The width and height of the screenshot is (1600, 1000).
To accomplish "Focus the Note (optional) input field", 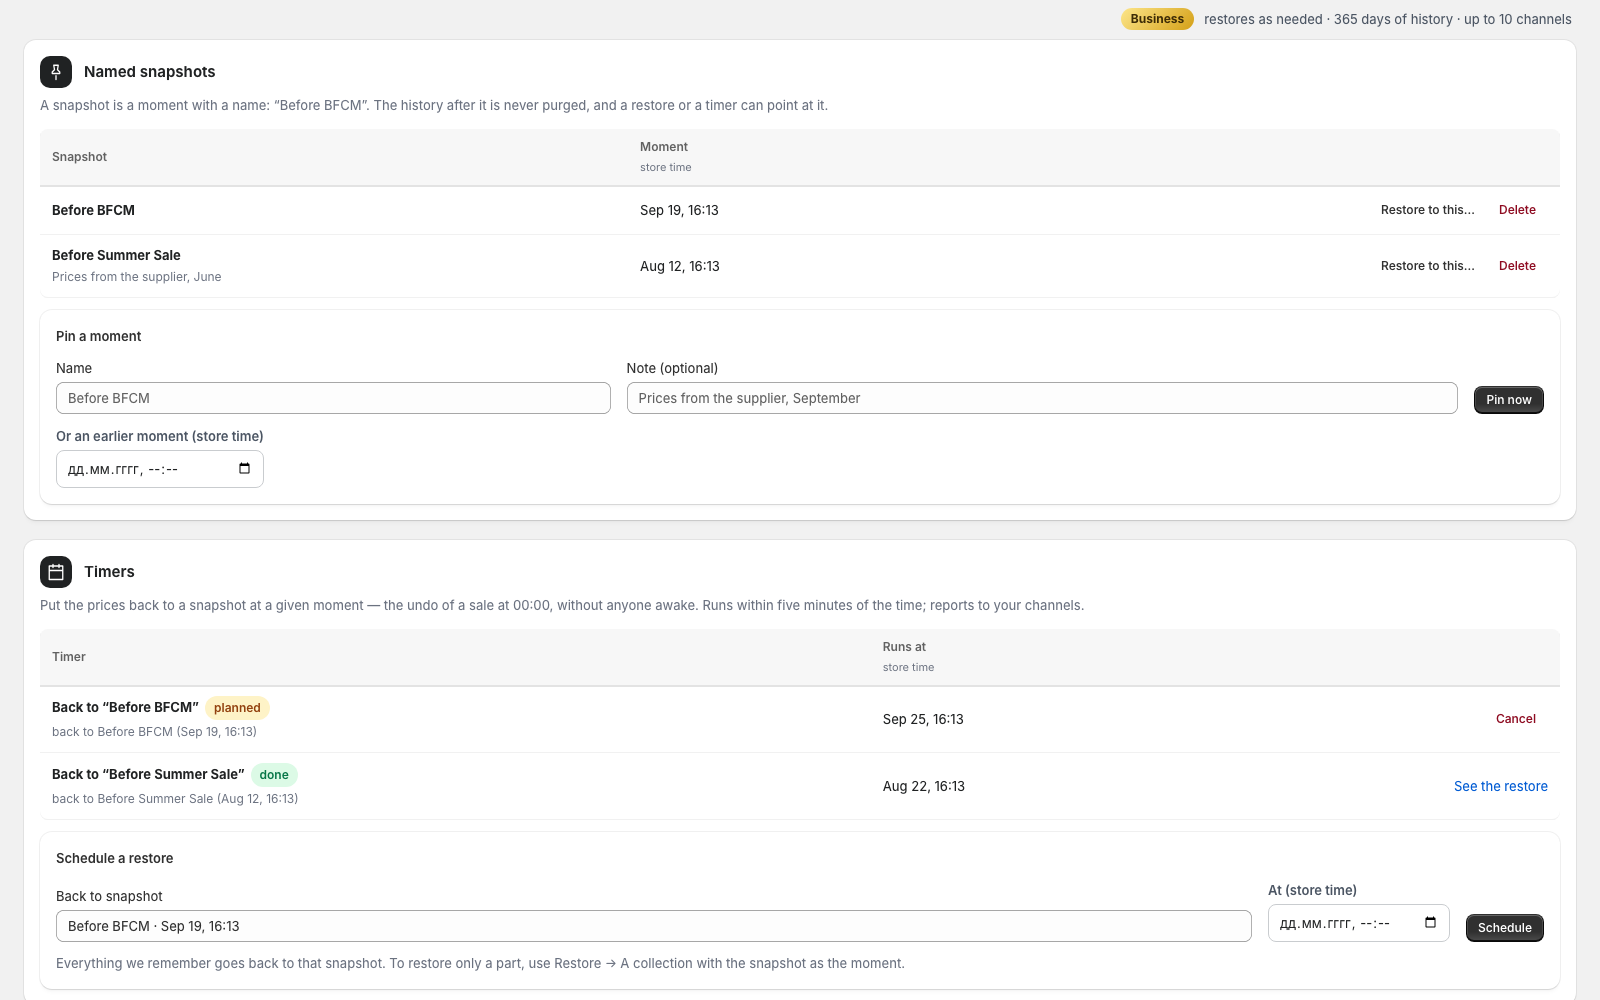I will click(x=1042, y=398).
